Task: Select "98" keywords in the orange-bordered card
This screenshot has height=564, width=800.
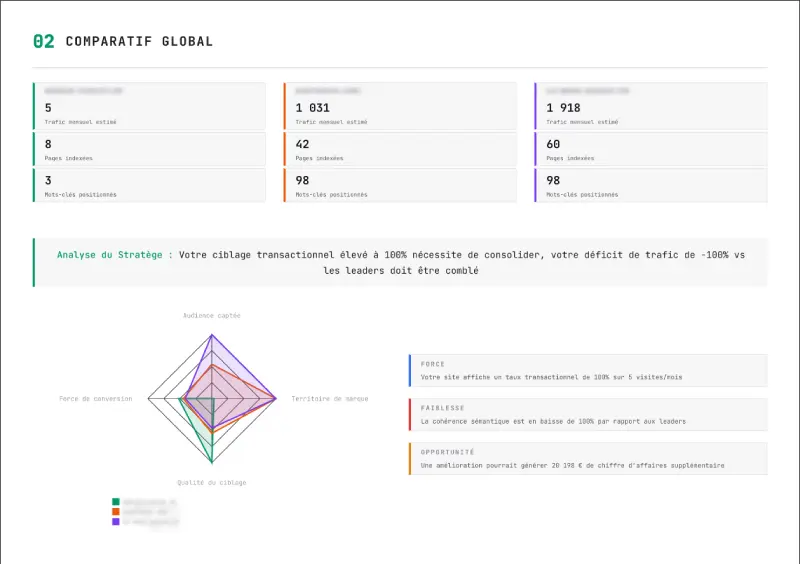Action: coord(302,180)
